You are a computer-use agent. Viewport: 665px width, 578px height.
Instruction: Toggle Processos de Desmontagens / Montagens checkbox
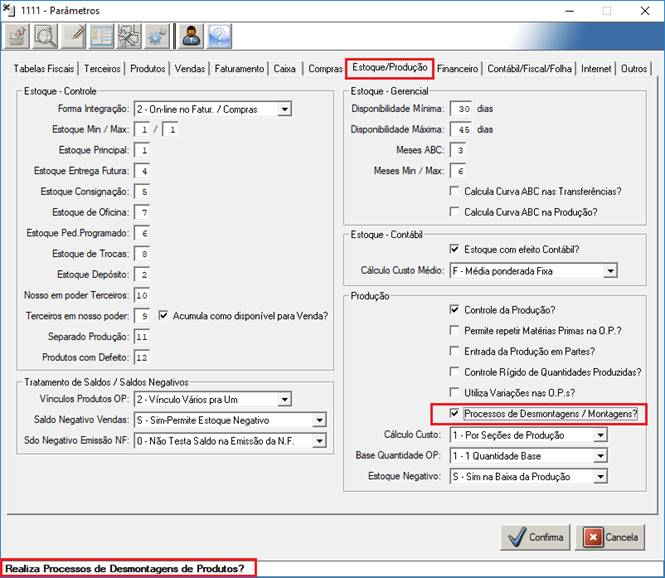coord(454,413)
